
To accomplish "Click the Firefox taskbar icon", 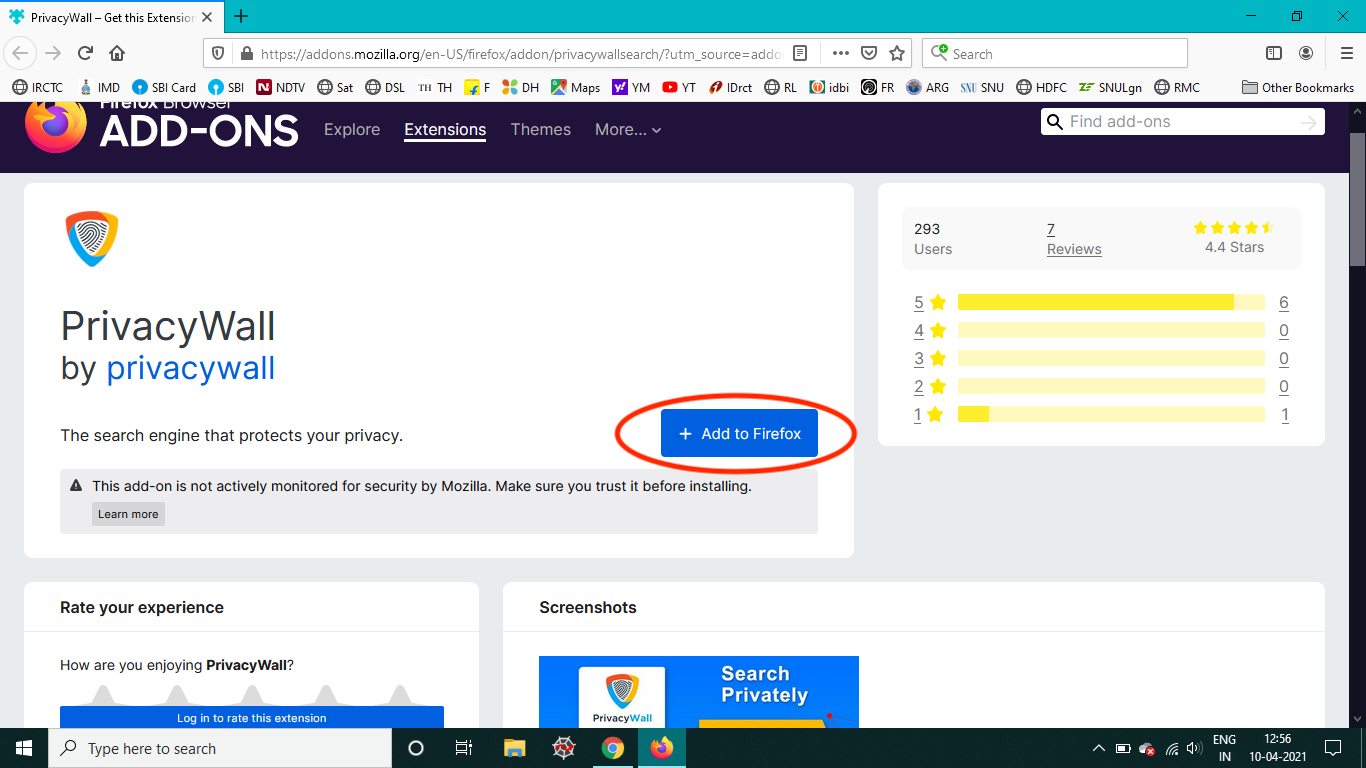I will click(662, 748).
